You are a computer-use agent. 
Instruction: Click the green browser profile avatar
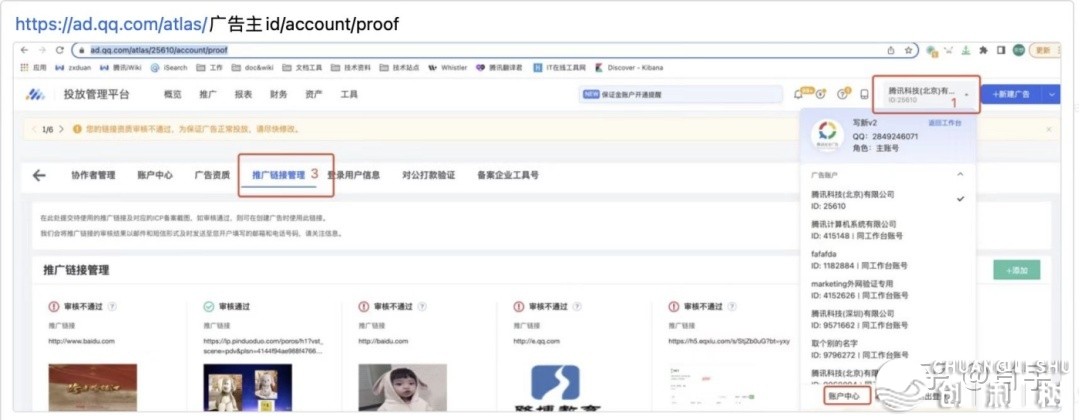point(1019,50)
